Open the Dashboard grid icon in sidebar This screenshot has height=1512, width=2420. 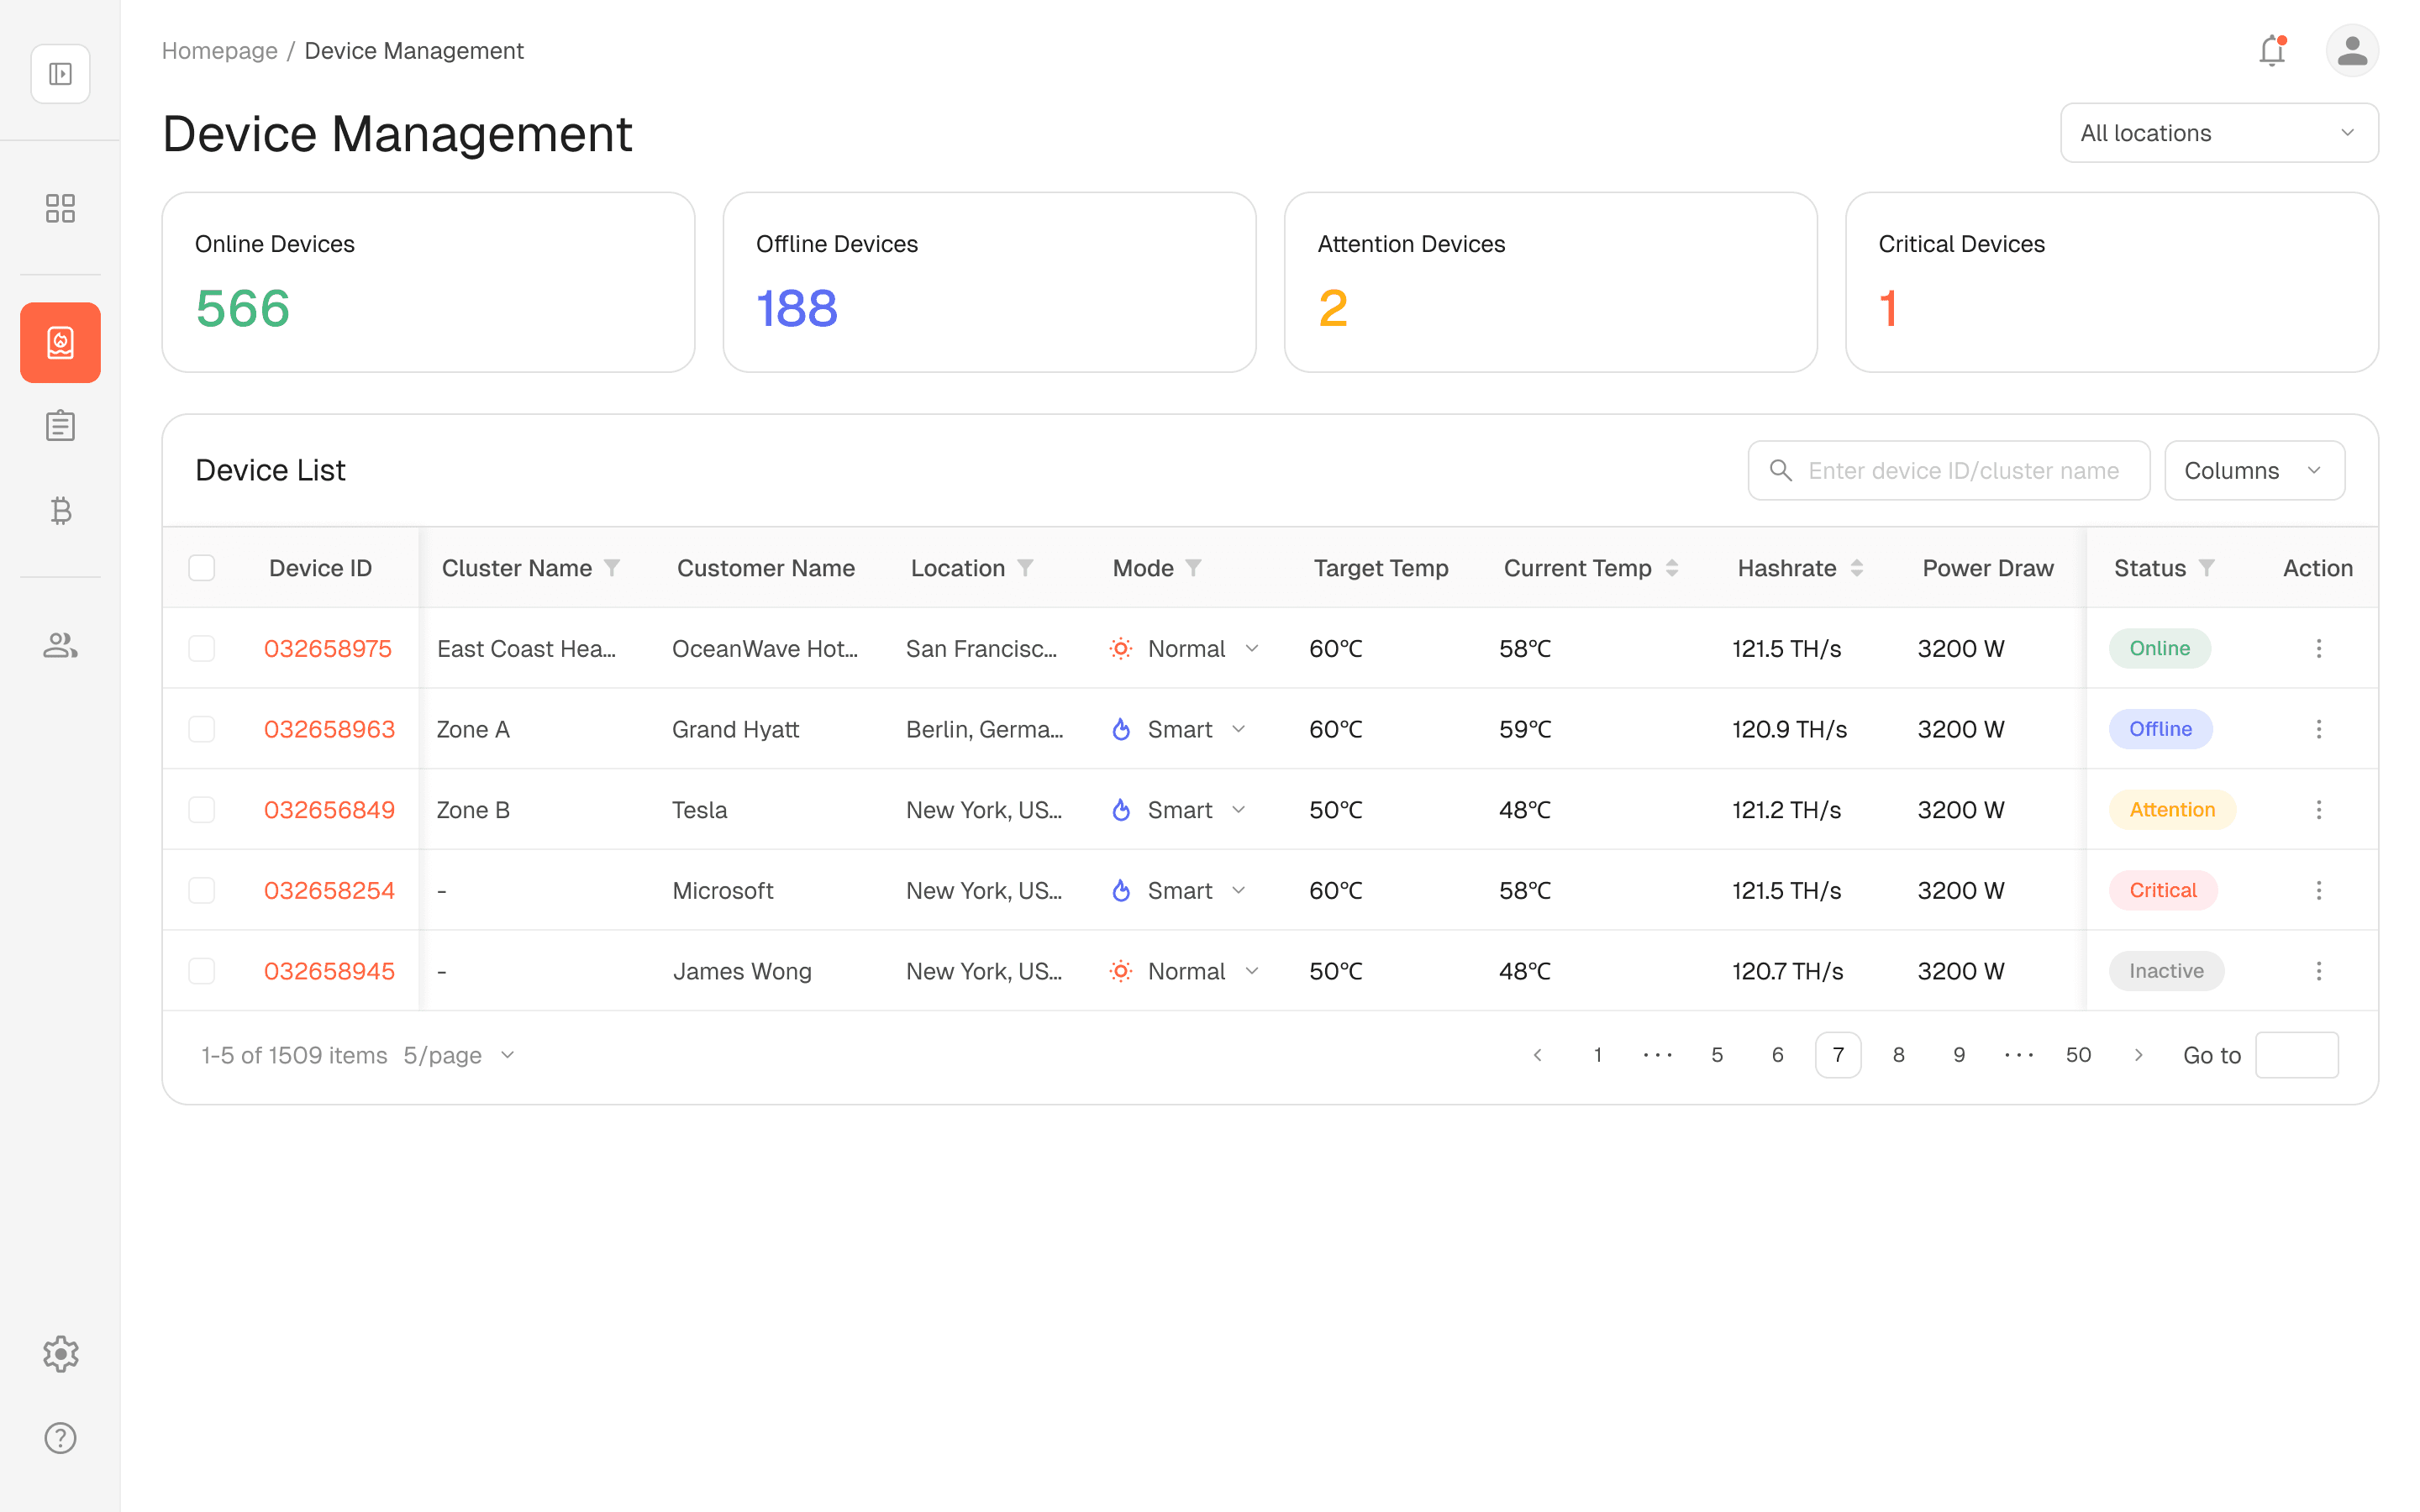click(60, 208)
